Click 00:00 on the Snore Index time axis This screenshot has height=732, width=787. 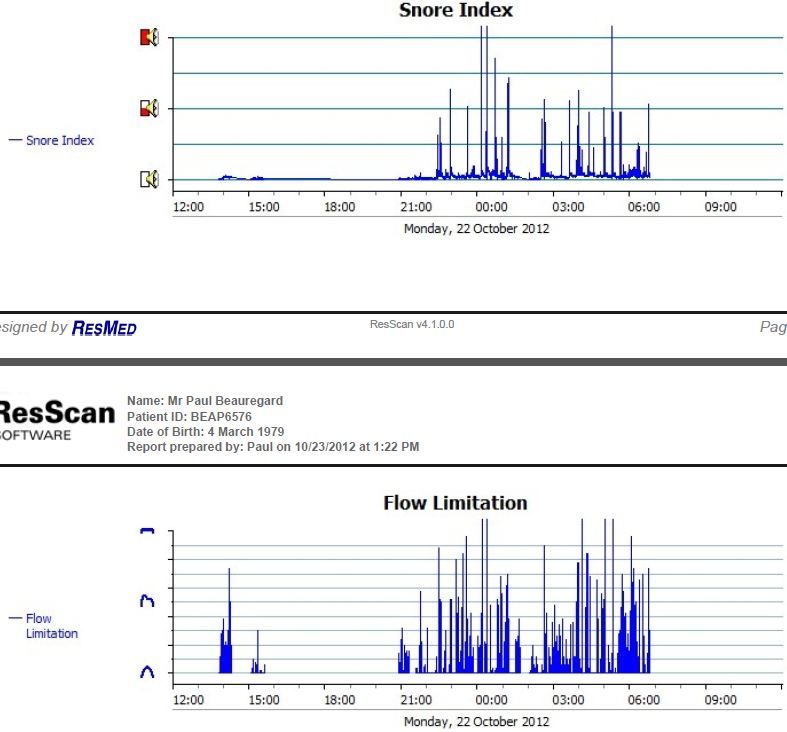click(491, 207)
